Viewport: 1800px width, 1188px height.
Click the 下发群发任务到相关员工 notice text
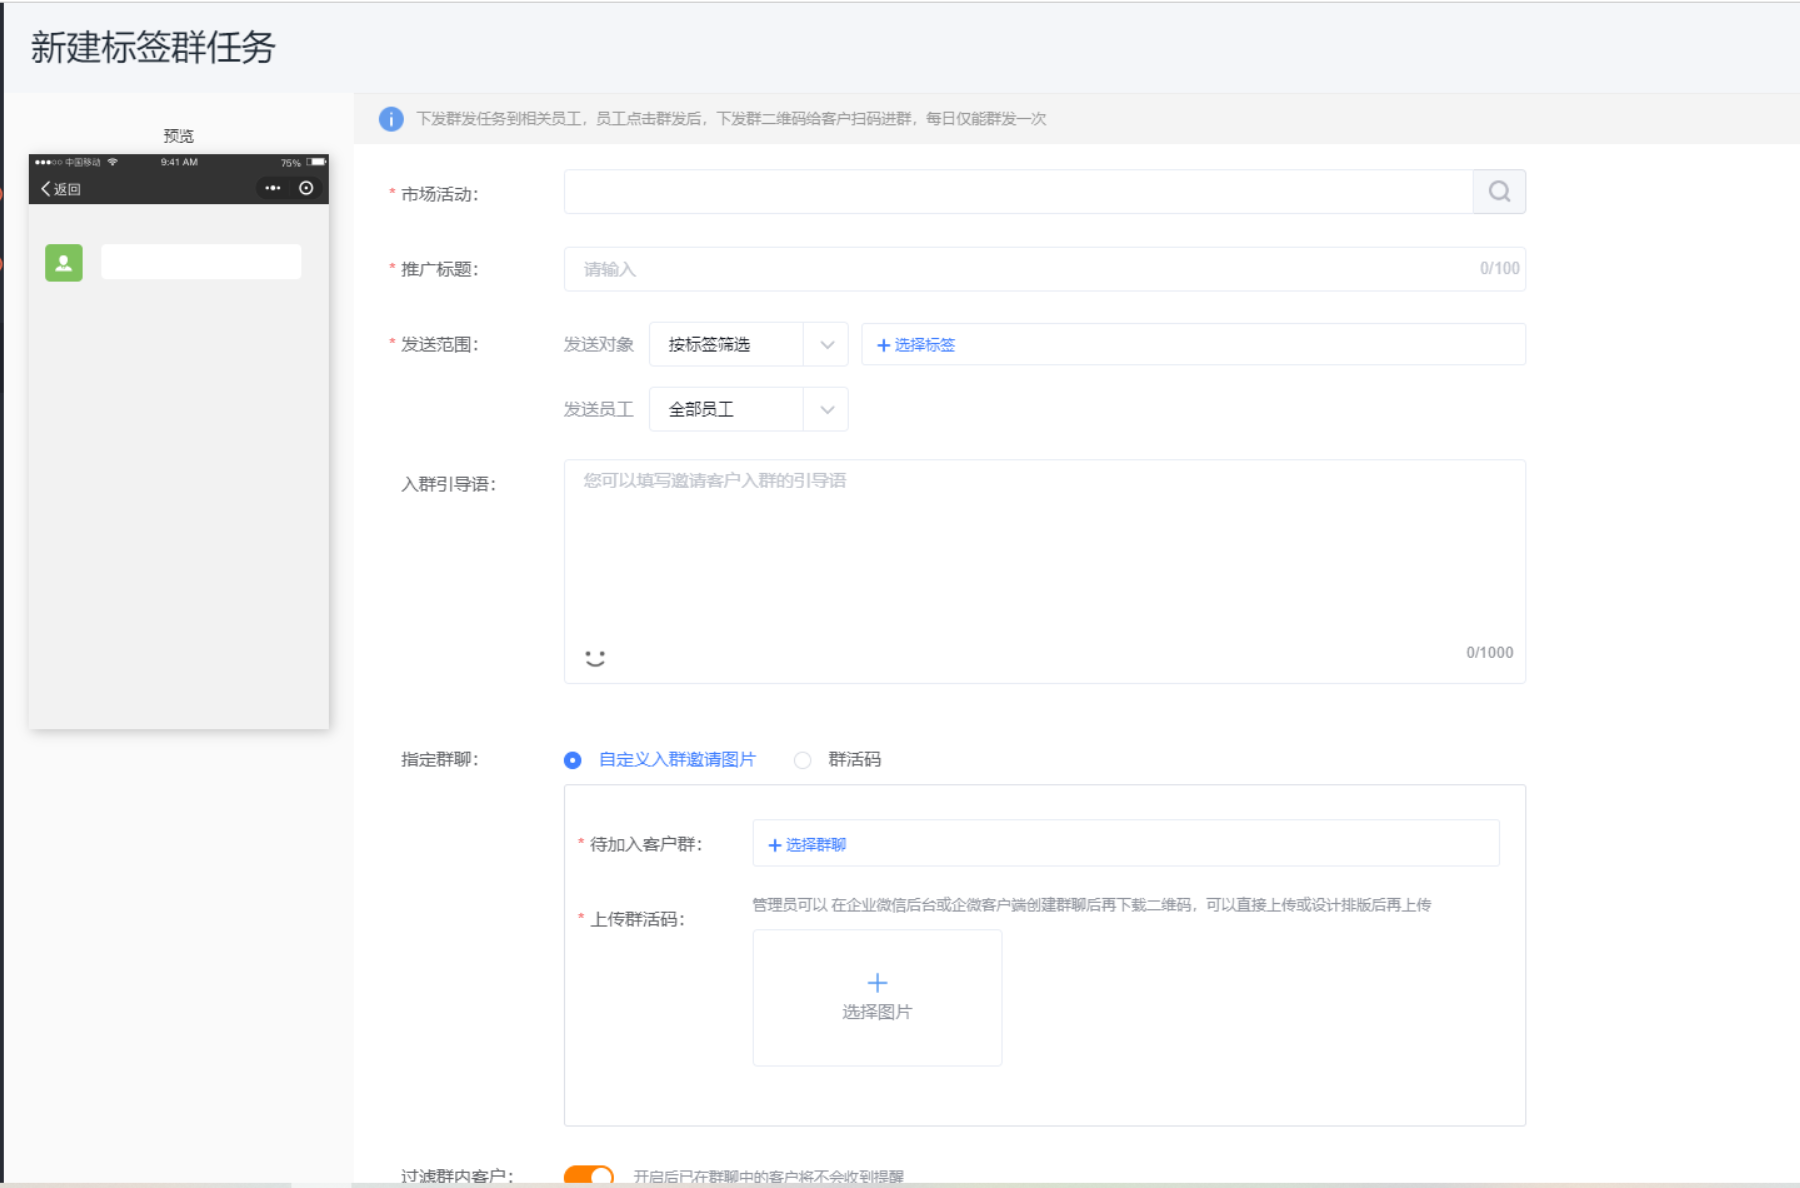[731, 119]
